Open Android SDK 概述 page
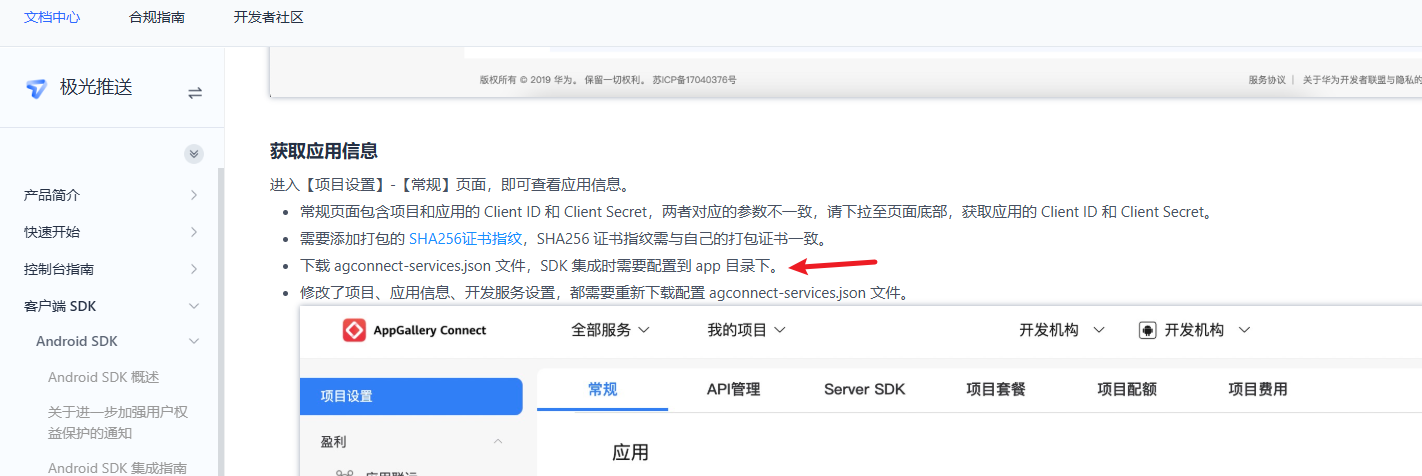The height and width of the screenshot is (476, 1422). (x=104, y=377)
